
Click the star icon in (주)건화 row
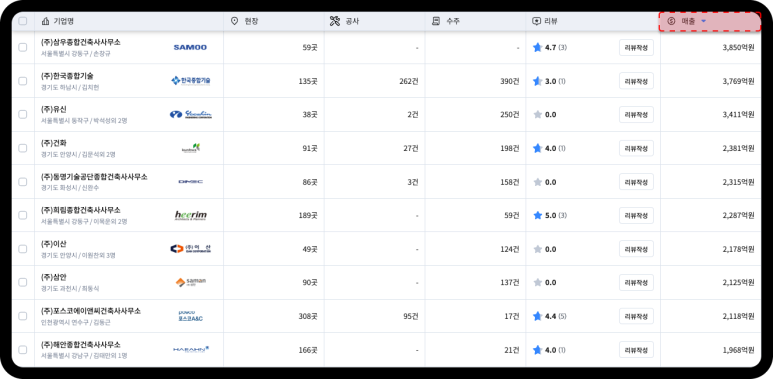click(537, 148)
